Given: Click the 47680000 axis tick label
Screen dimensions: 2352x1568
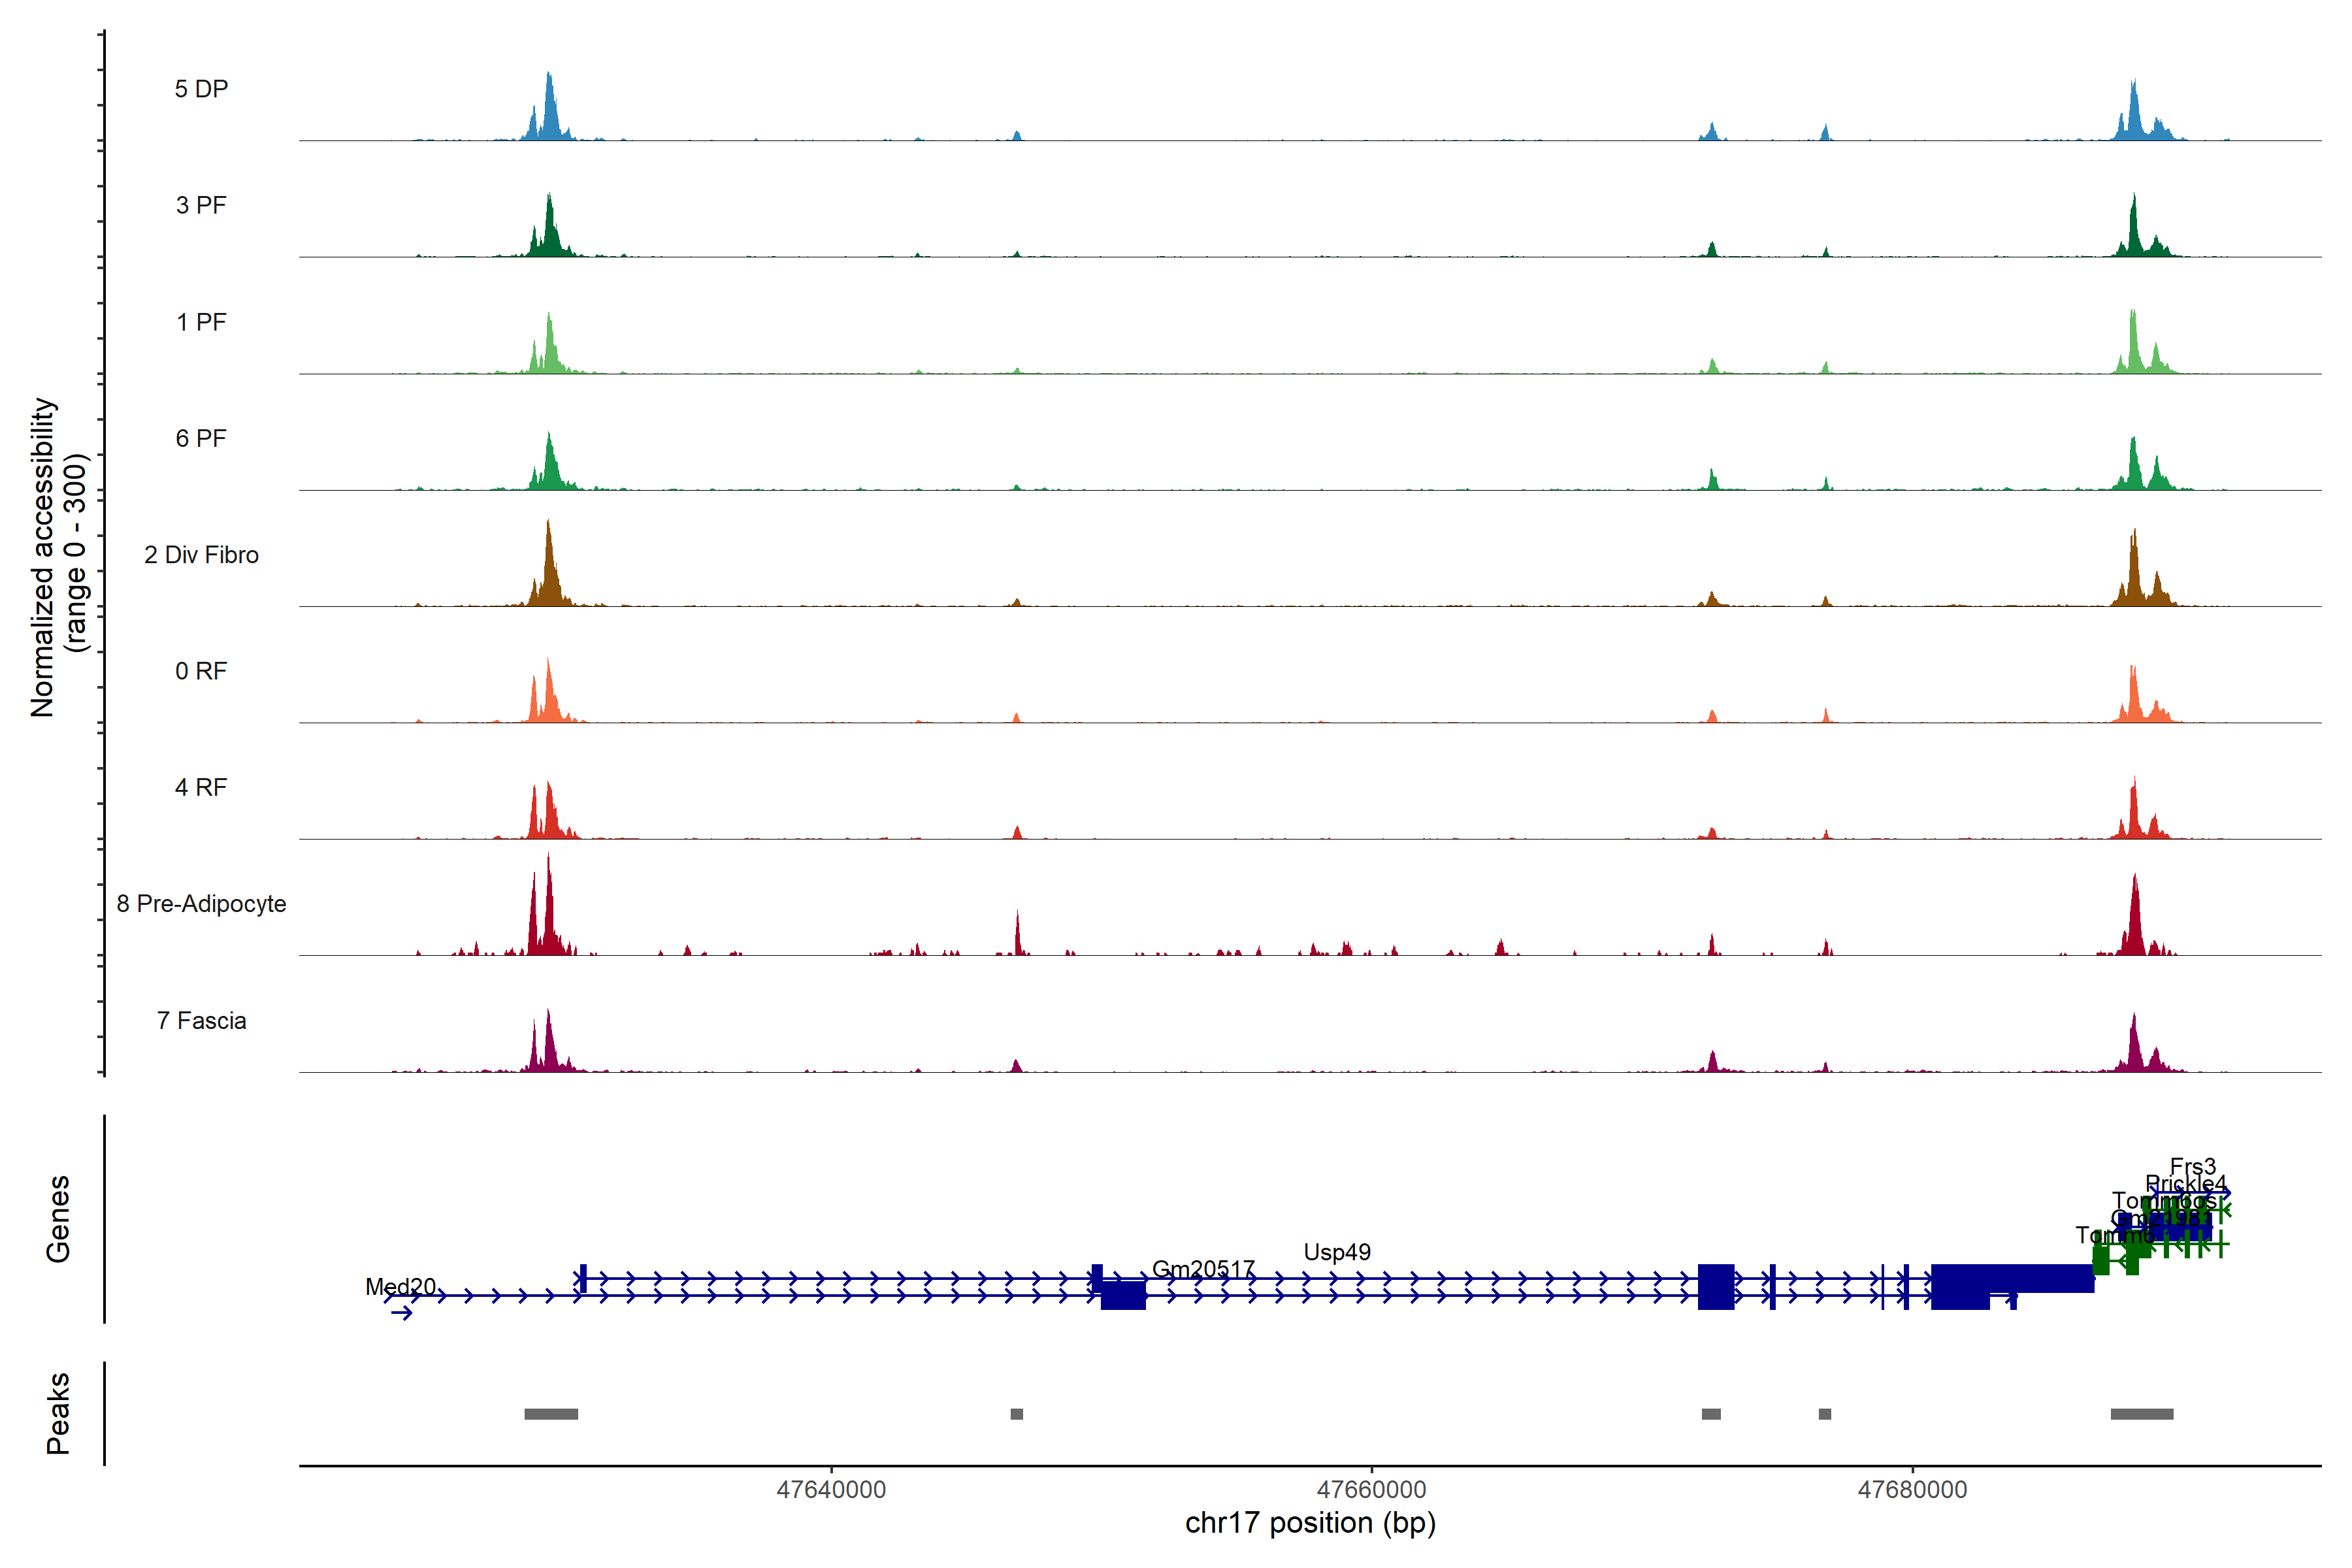Looking at the screenshot, I should point(1912,1489).
